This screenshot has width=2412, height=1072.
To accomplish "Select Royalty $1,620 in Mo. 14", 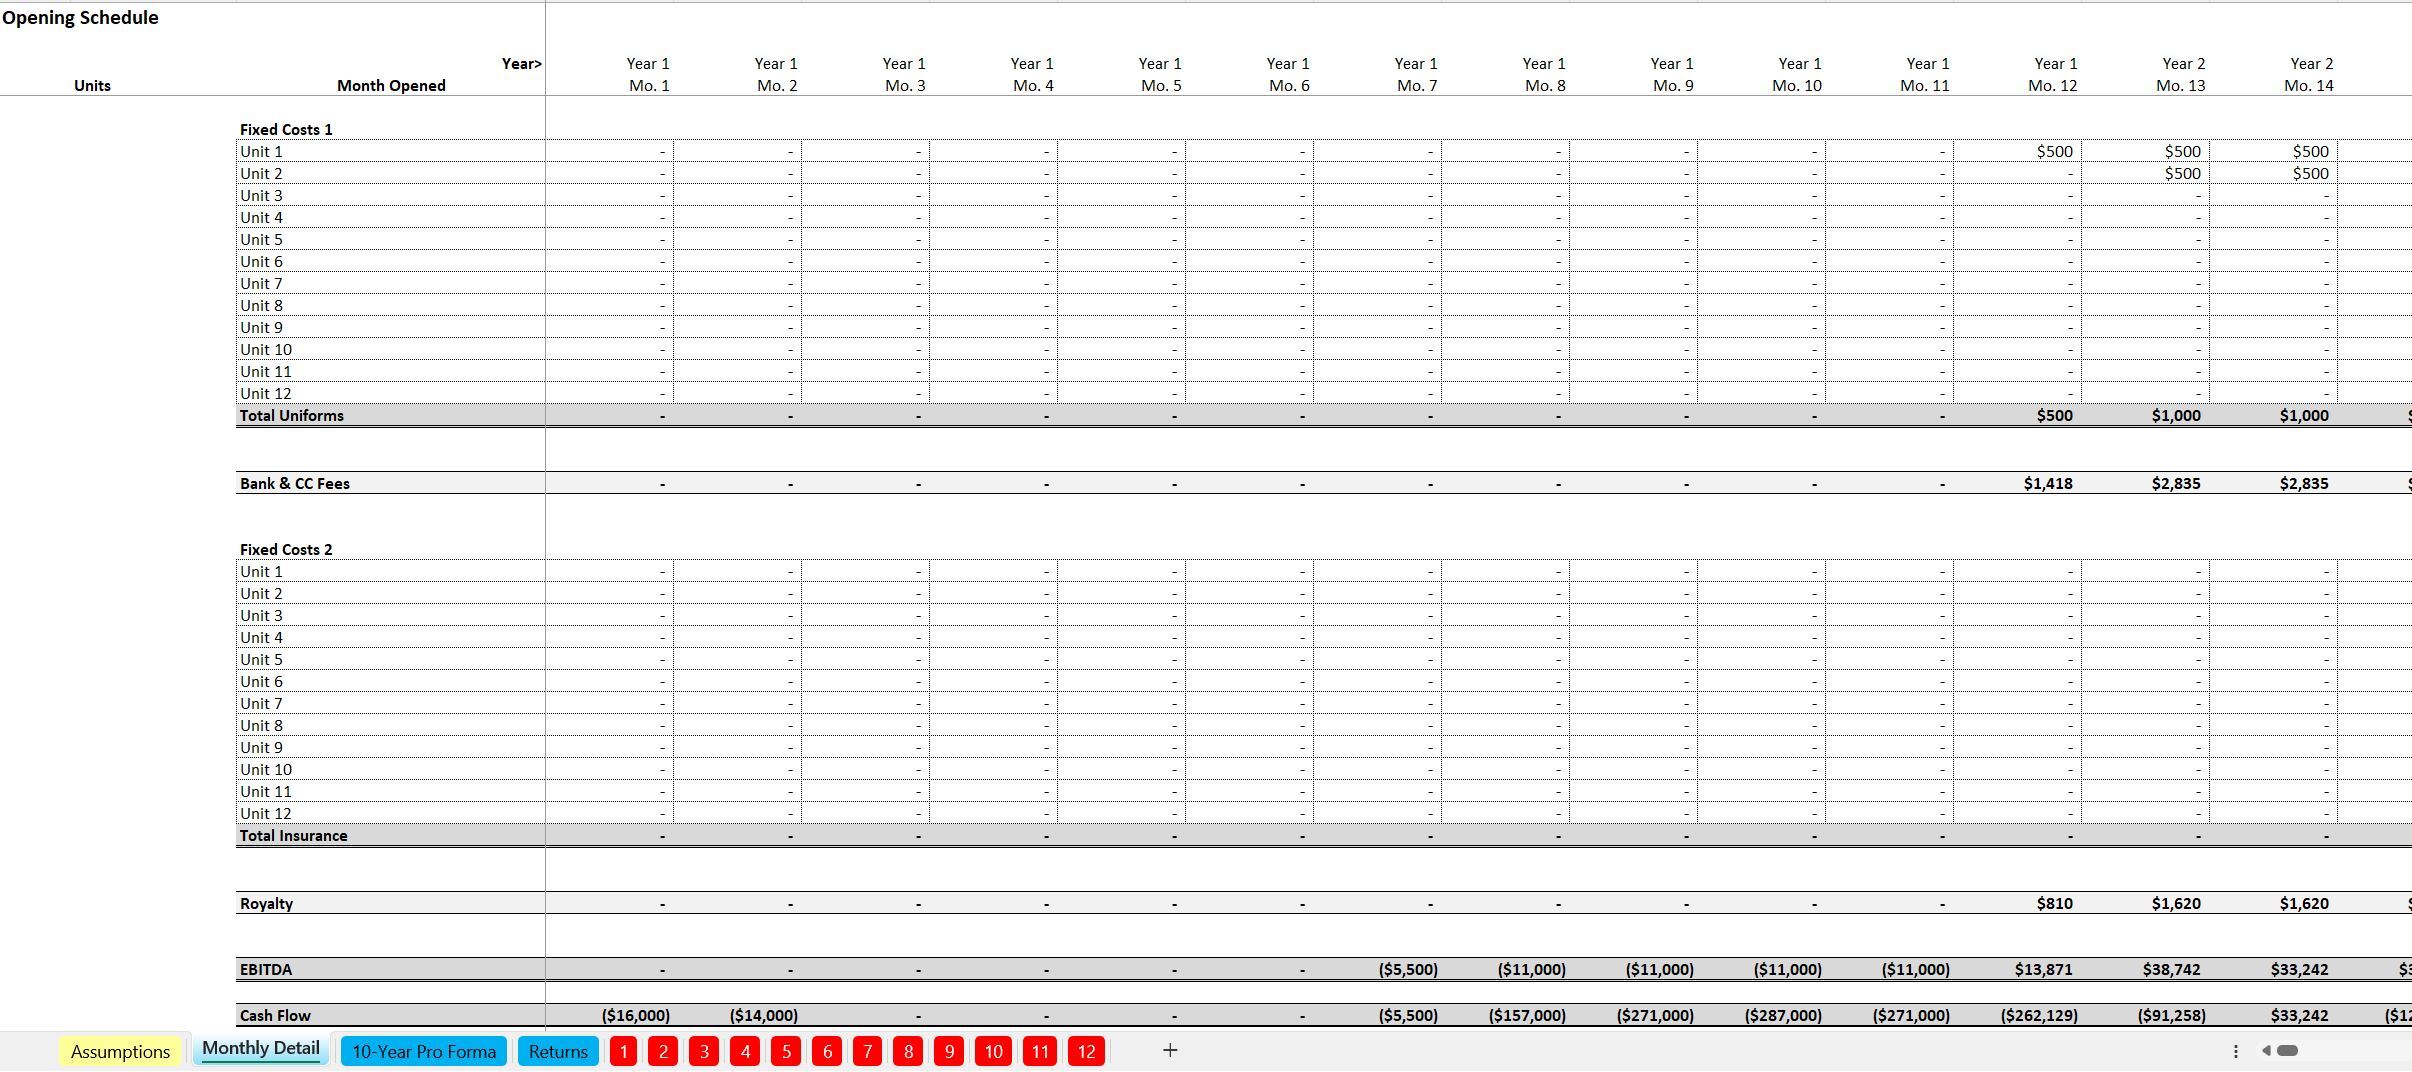I will click(2304, 903).
